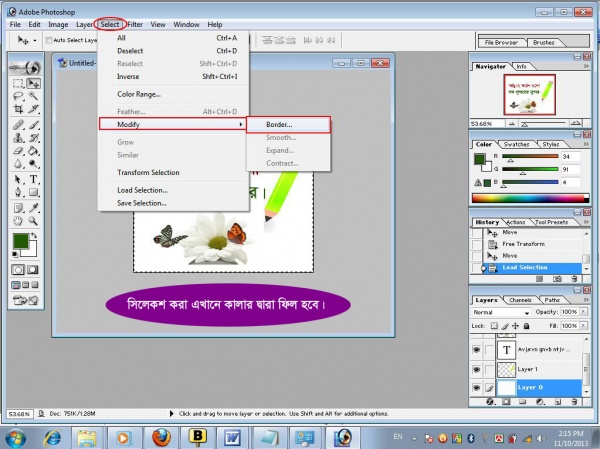Select the Type tool
The height and width of the screenshot is (449, 600).
34,179
